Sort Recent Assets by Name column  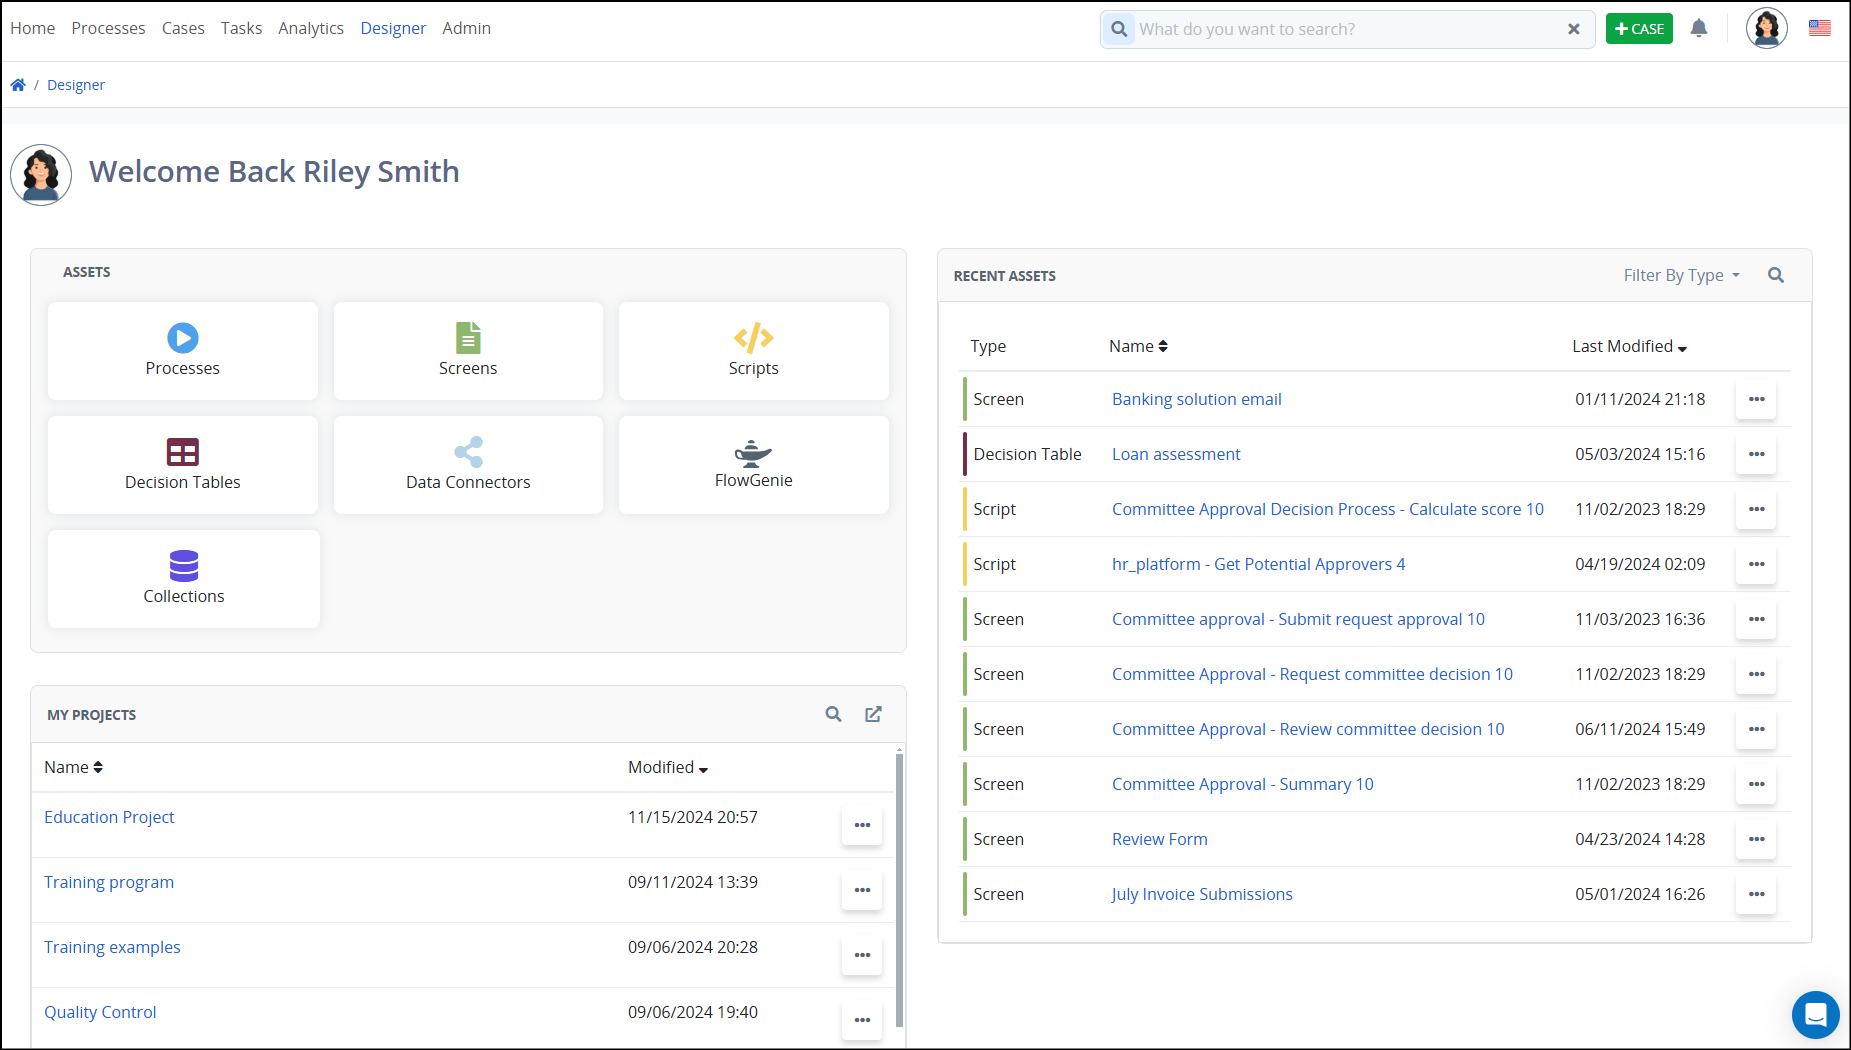[1138, 346]
